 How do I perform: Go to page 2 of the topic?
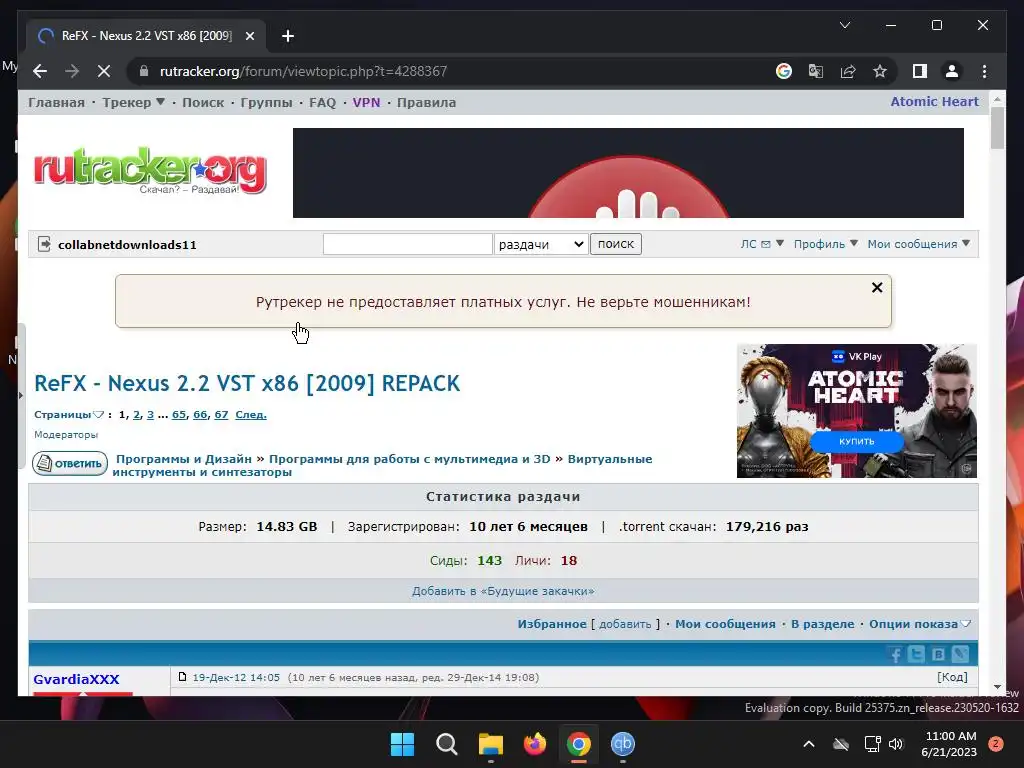click(136, 415)
